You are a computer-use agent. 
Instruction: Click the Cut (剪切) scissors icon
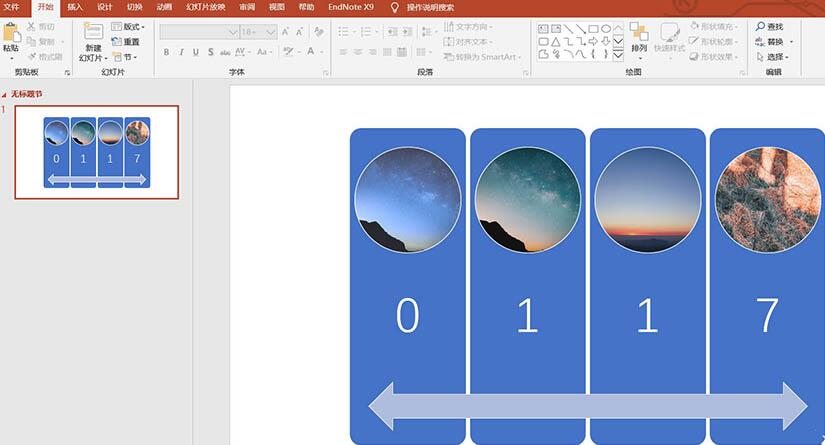pos(31,26)
